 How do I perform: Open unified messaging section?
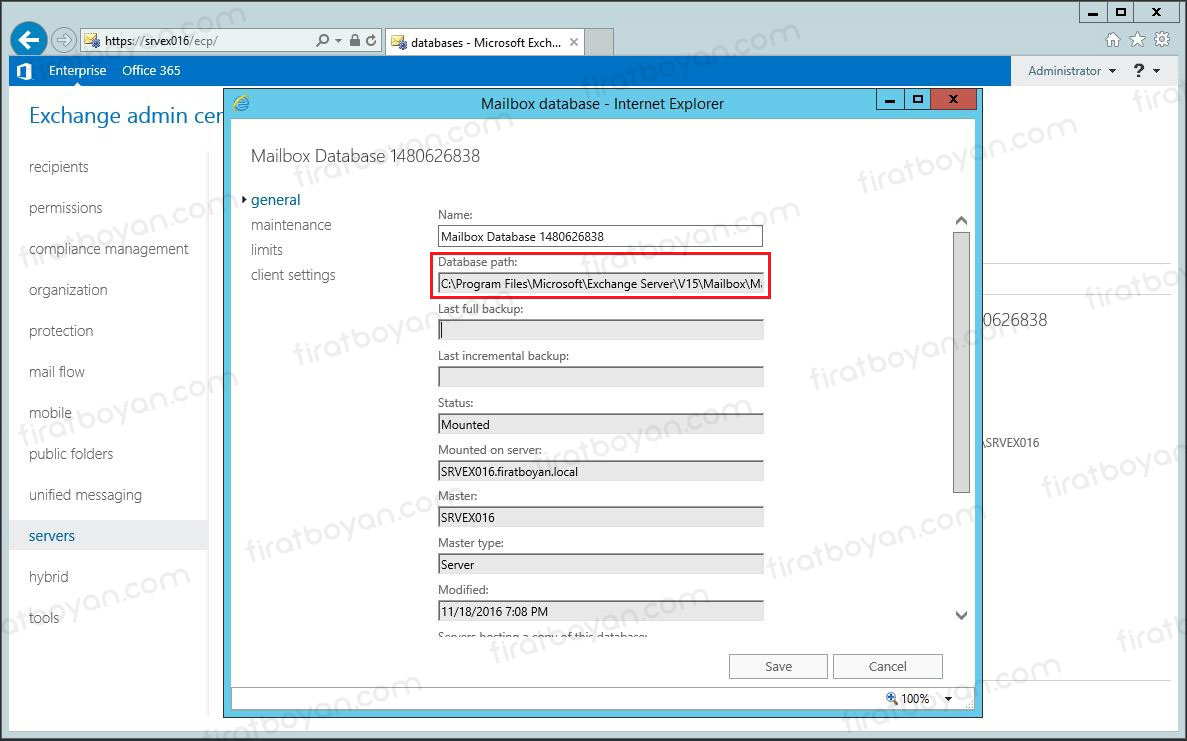pyautogui.click(x=85, y=494)
